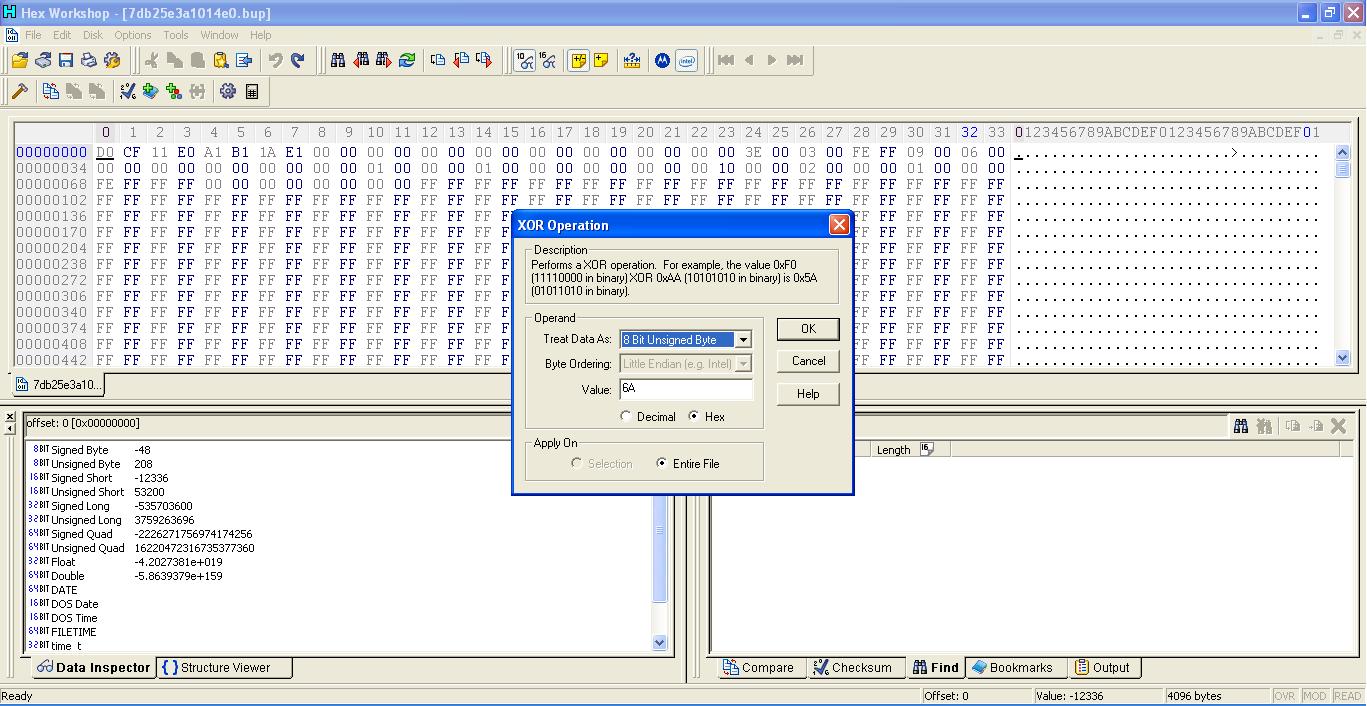Click the Add Bookmark toolbar icon
Screen dimensions: 1367x706
tap(151, 91)
